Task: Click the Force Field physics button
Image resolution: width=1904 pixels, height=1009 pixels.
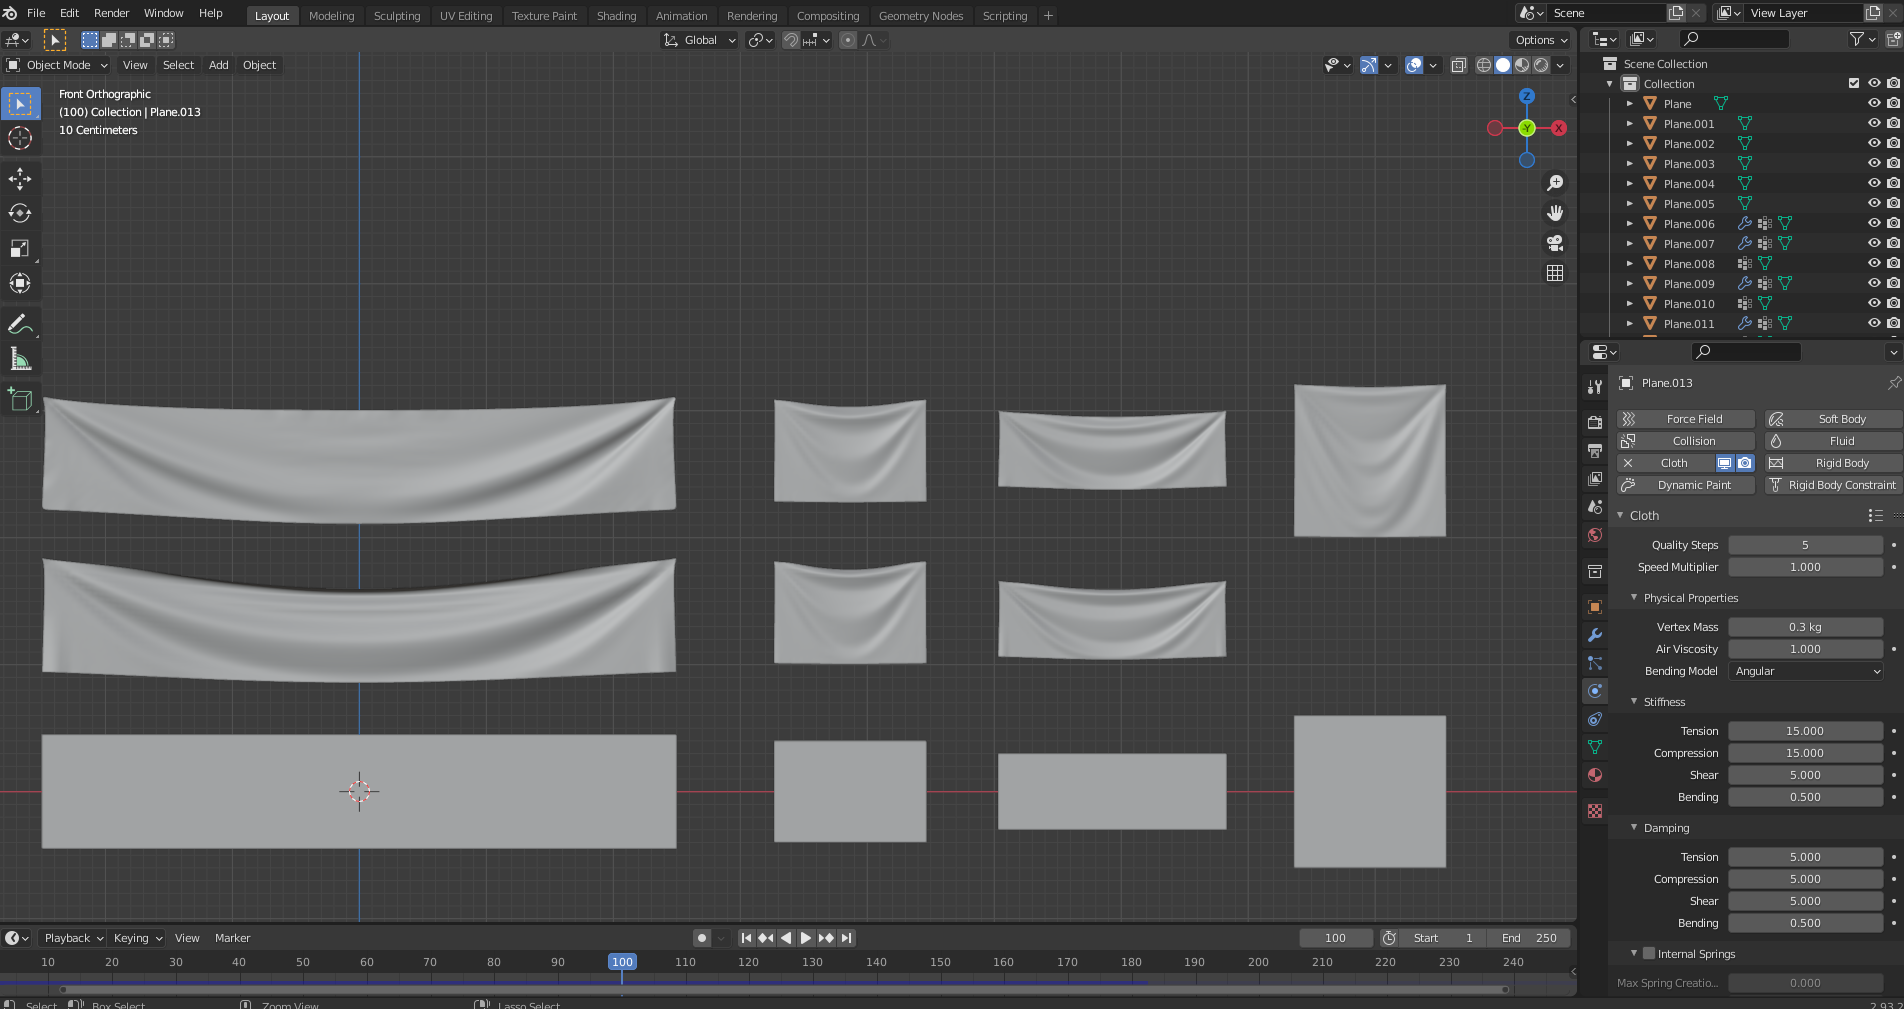Action: tap(1686, 419)
